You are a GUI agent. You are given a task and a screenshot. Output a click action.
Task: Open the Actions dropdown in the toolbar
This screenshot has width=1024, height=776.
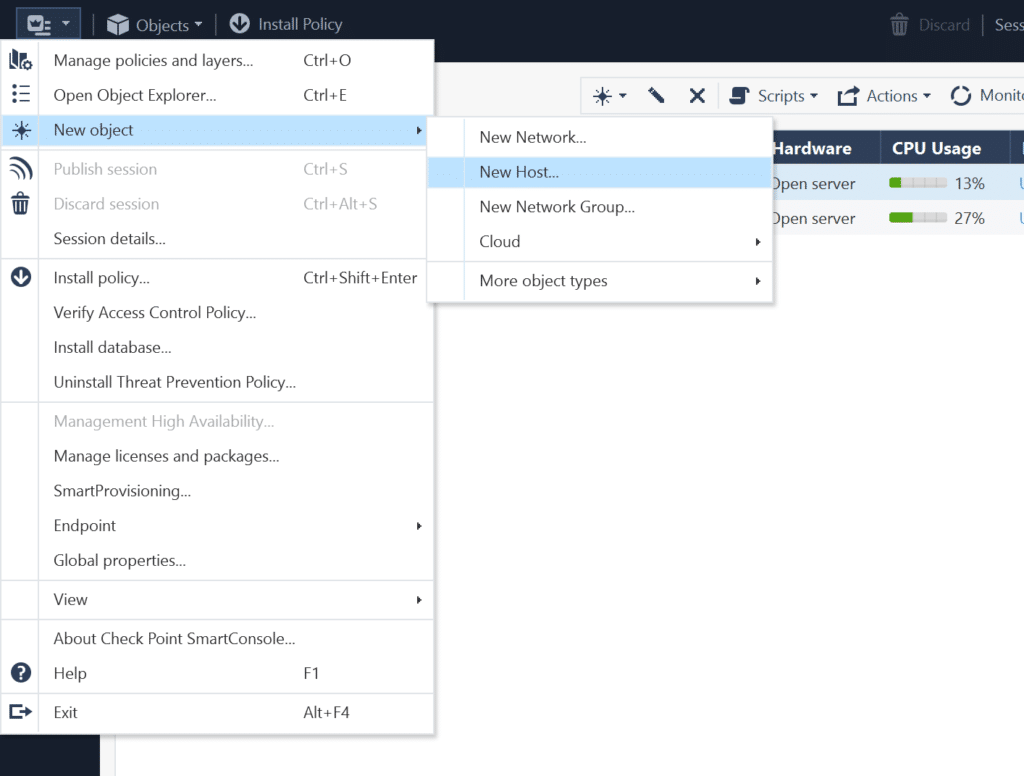point(884,95)
